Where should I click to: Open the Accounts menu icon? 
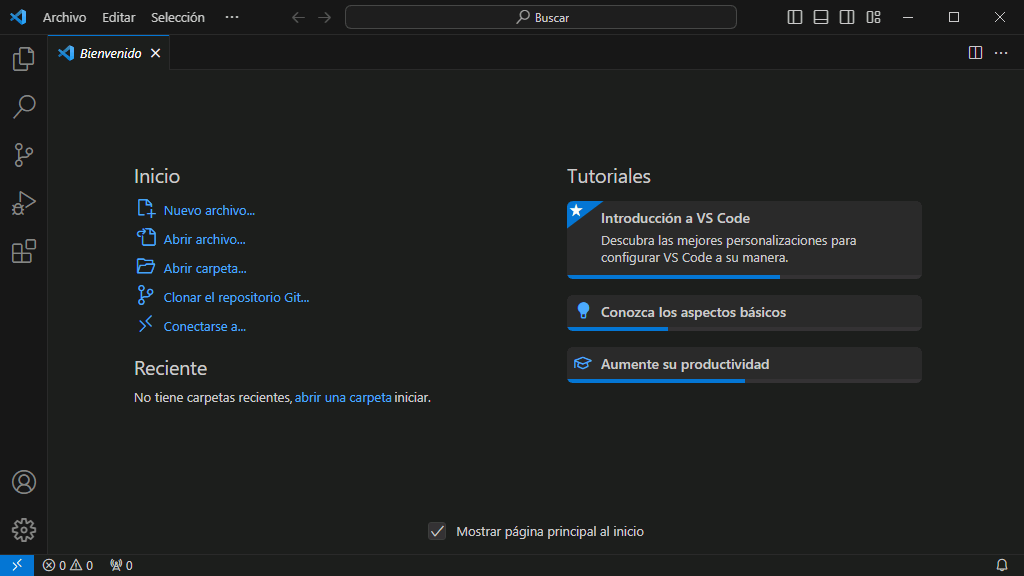[24, 482]
